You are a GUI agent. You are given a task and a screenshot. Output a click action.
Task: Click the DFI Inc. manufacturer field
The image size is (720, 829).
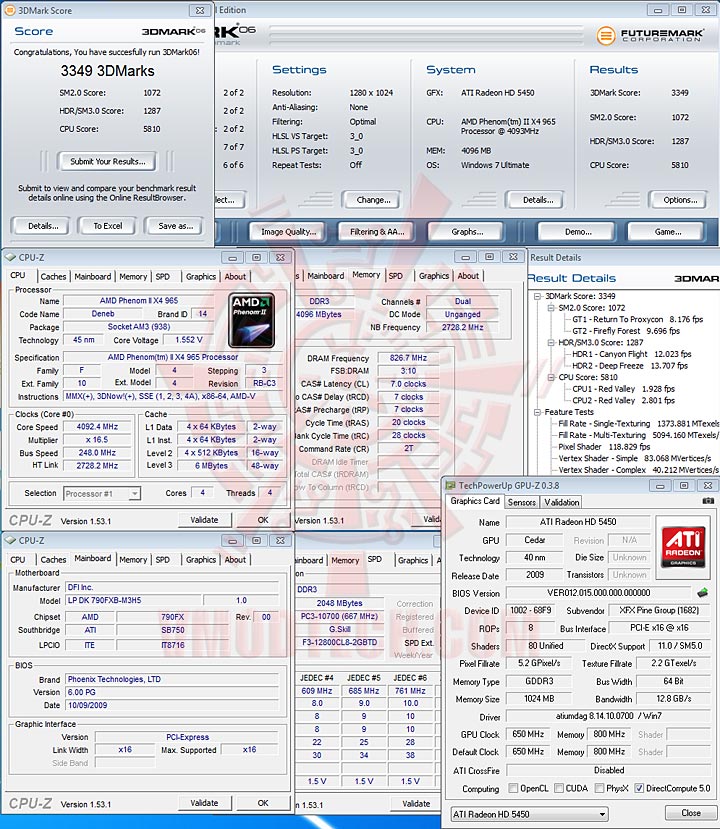pyautogui.click(x=172, y=587)
